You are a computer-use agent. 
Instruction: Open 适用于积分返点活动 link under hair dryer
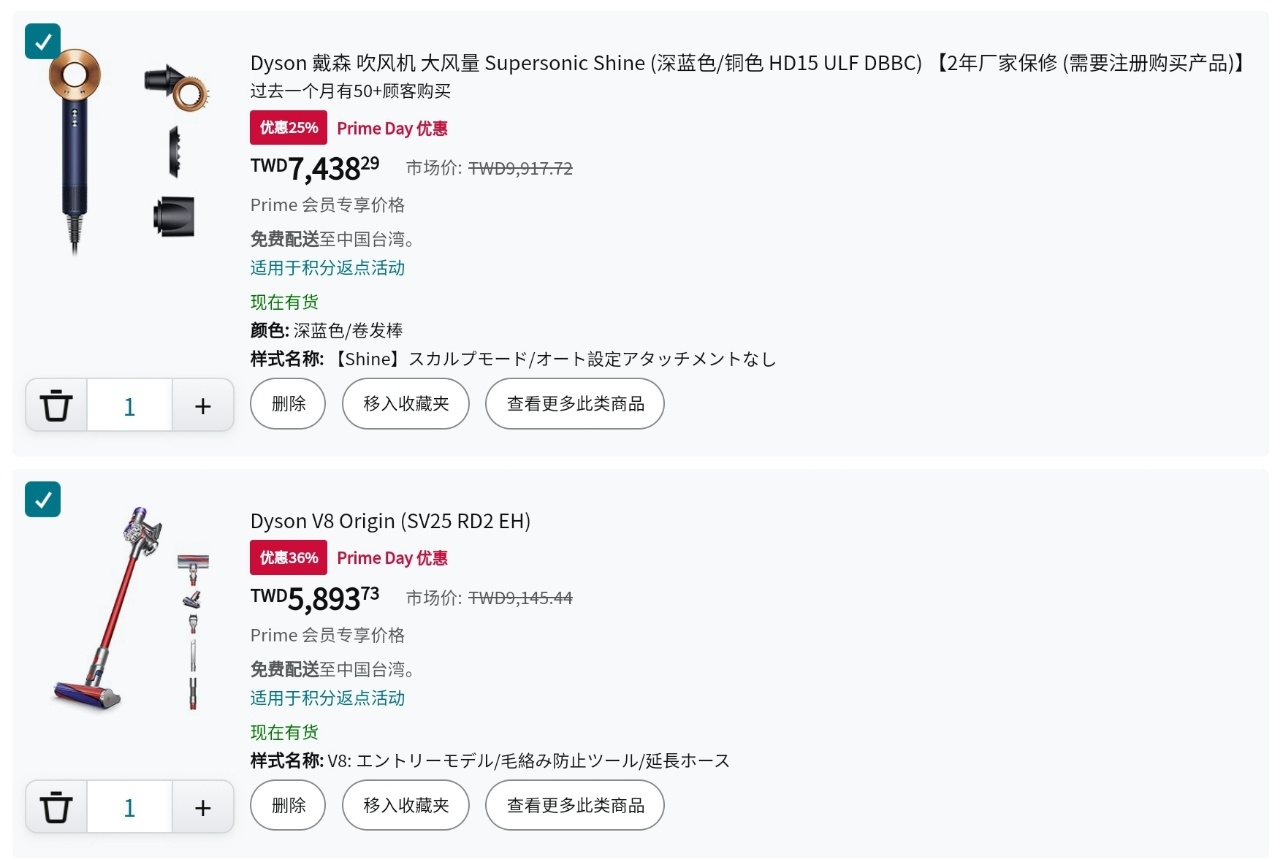[x=327, y=268]
